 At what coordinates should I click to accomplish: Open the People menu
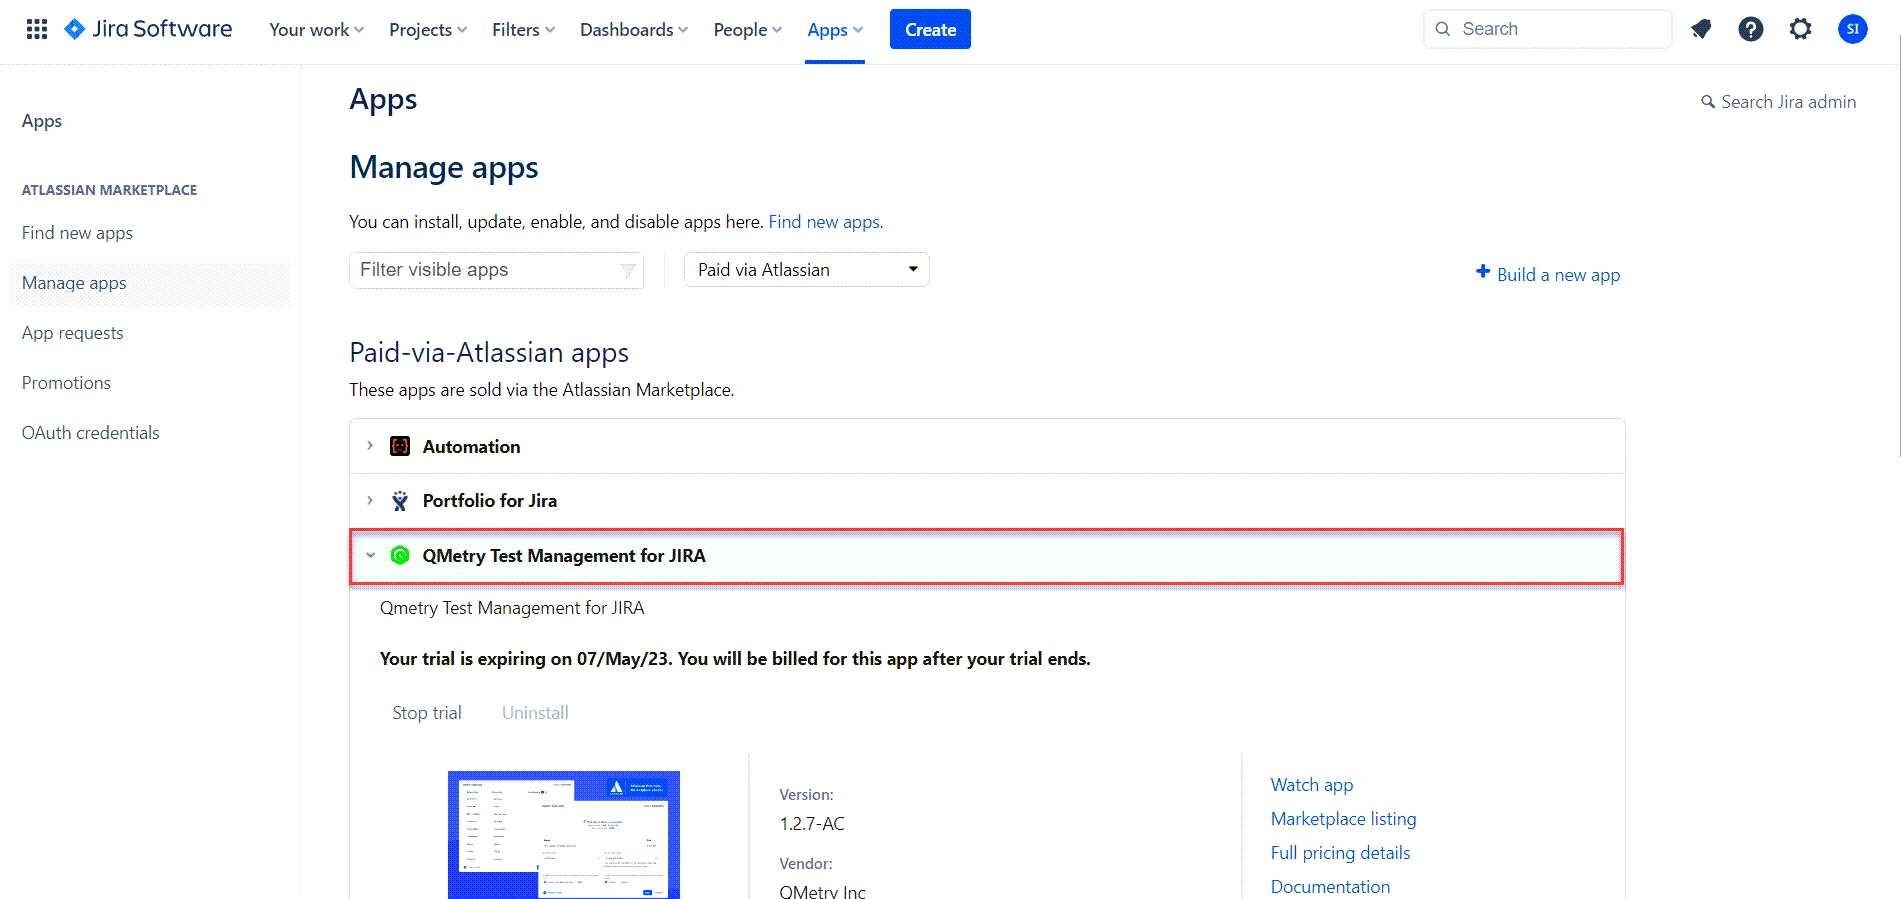pyautogui.click(x=747, y=30)
